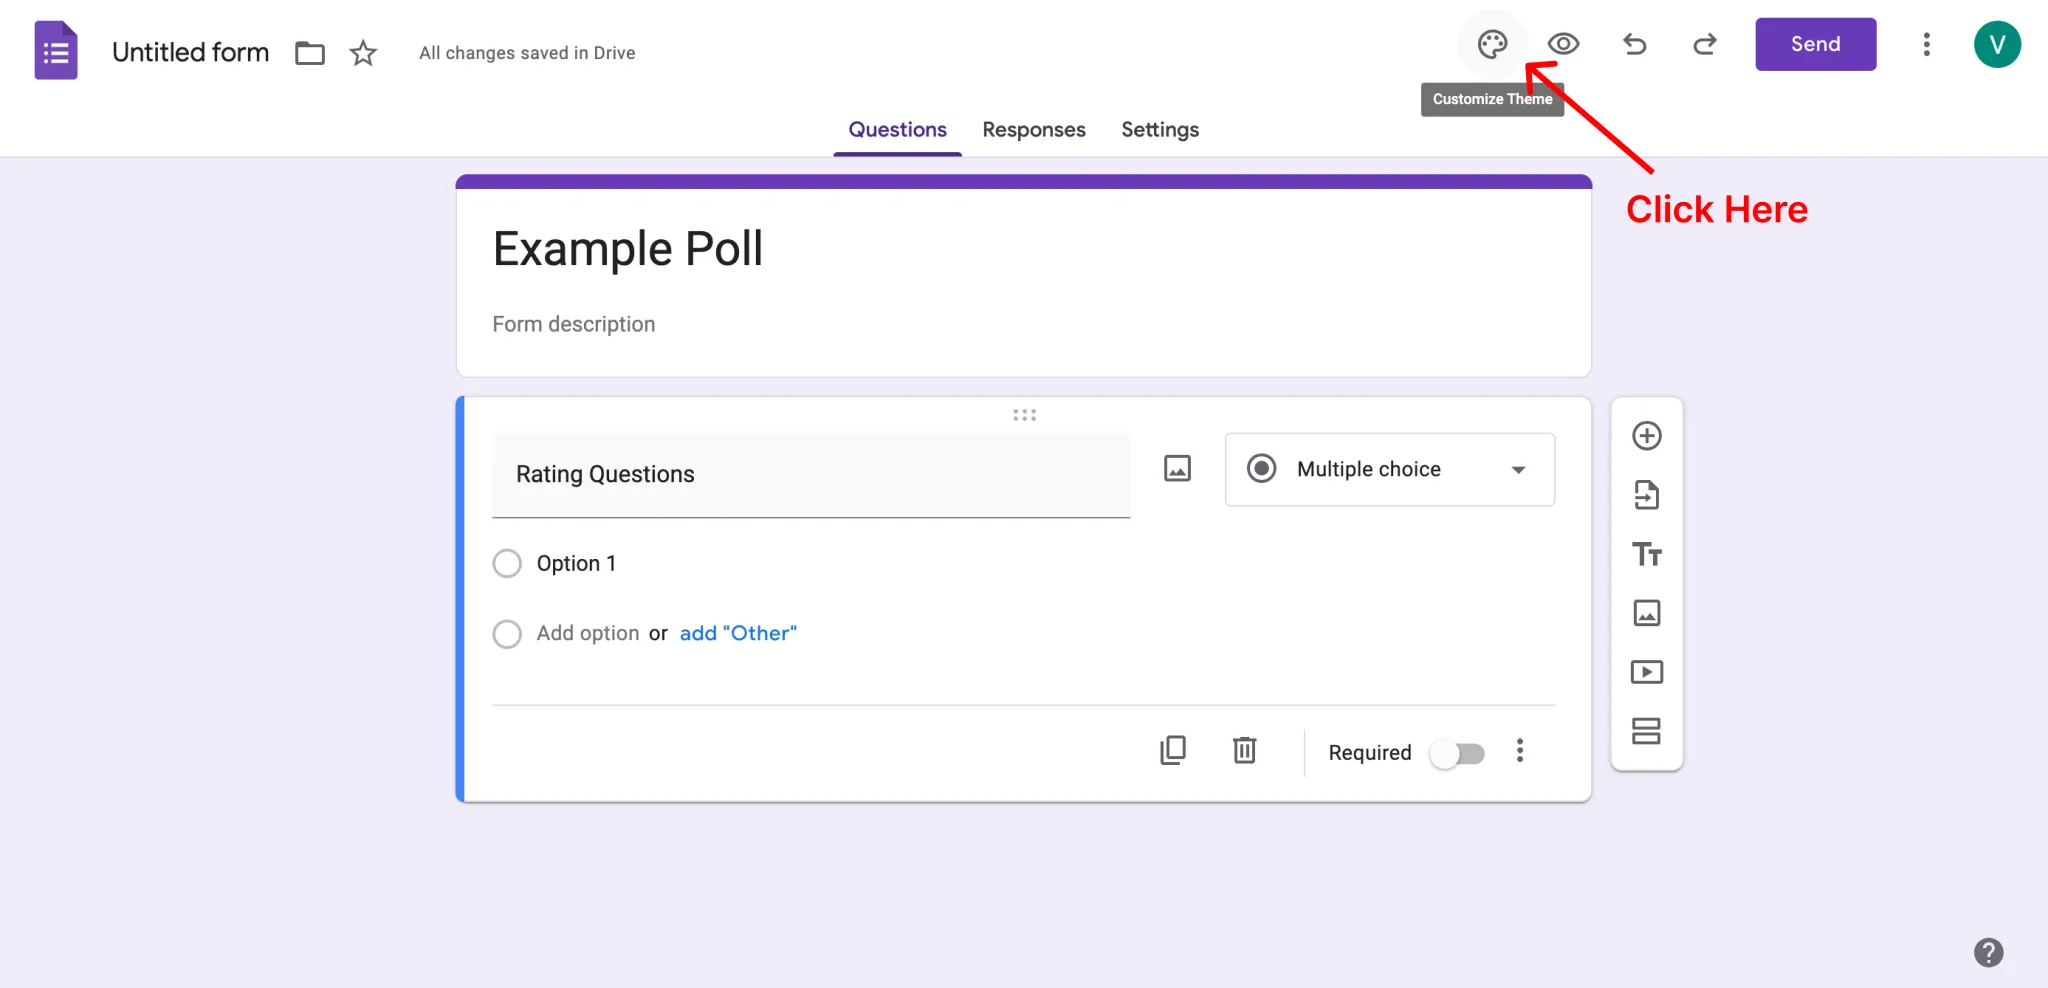Screen dimensions: 2048x988
Task: Click the add "Other" link
Action: 738,633
